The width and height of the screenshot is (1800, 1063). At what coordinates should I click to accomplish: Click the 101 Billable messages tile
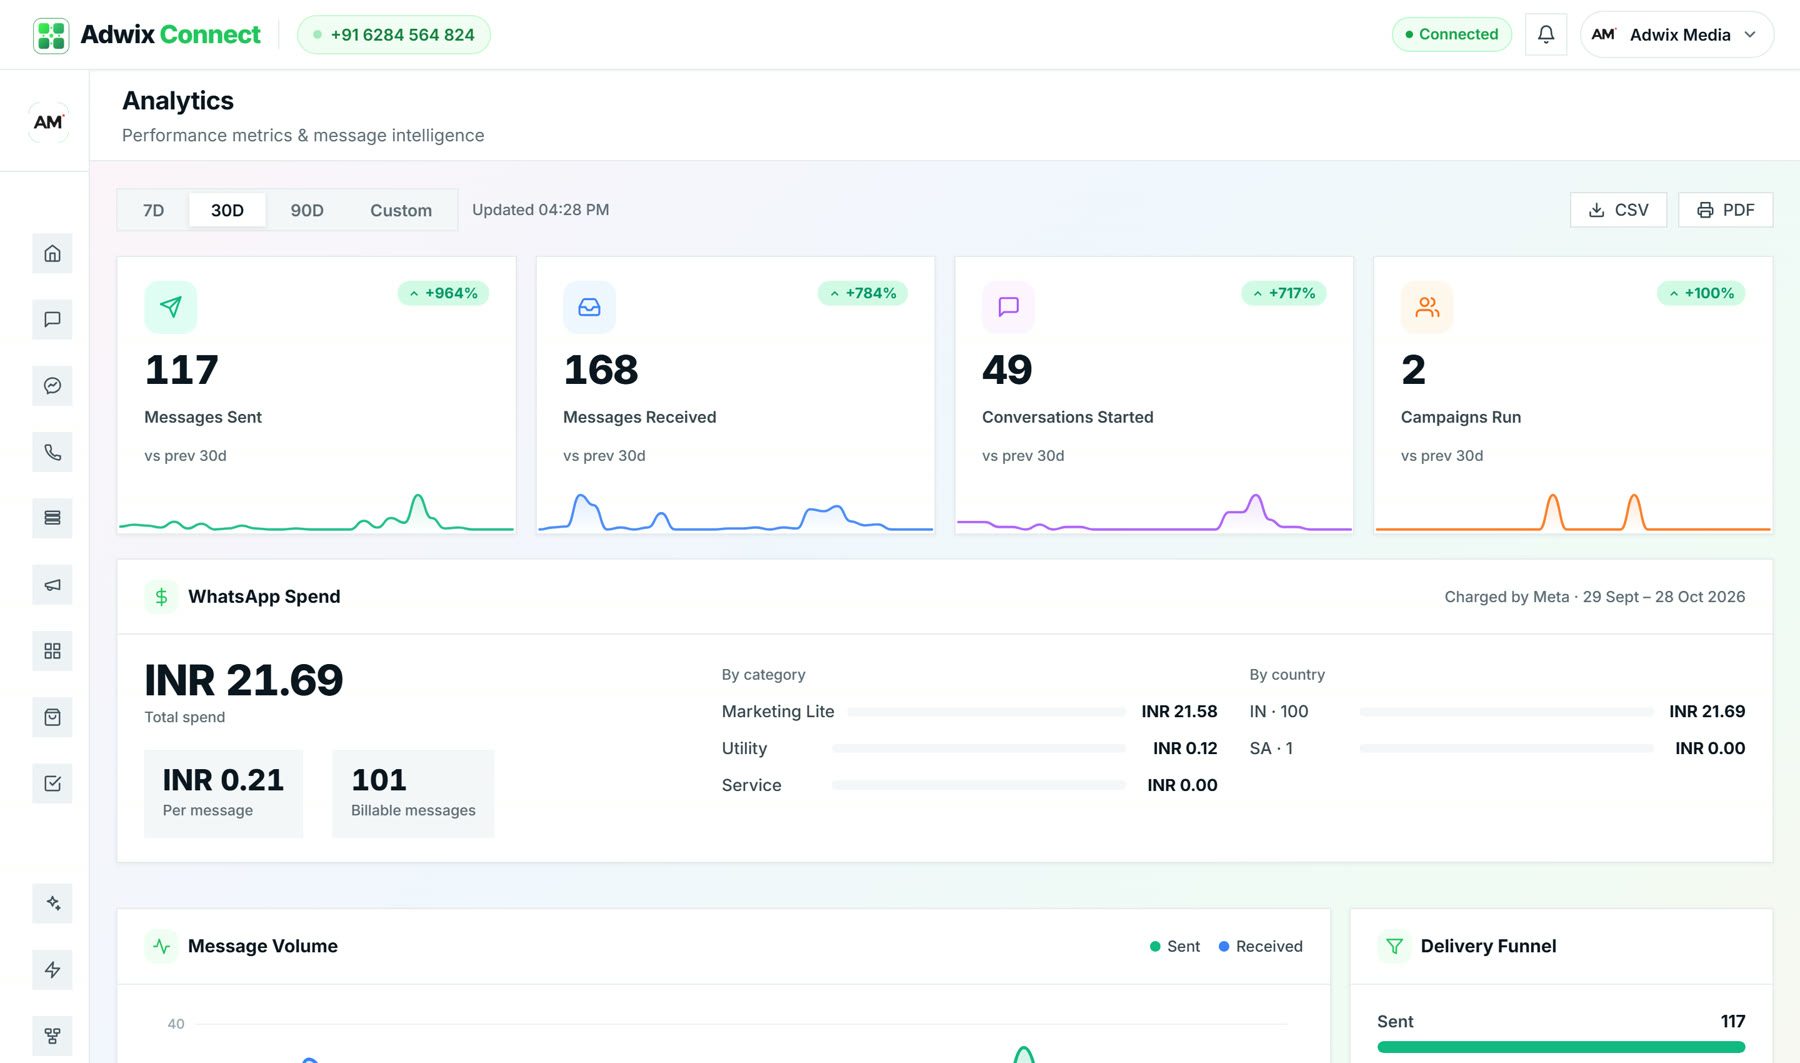pyautogui.click(x=413, y=793)
